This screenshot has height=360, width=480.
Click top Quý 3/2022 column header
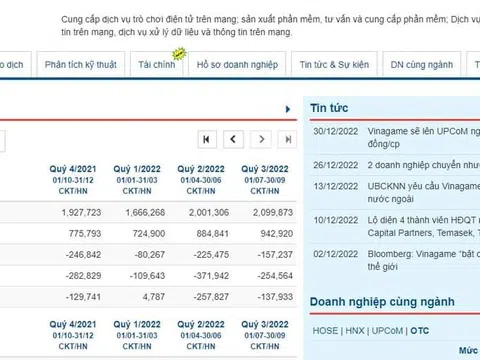[265, 179]
